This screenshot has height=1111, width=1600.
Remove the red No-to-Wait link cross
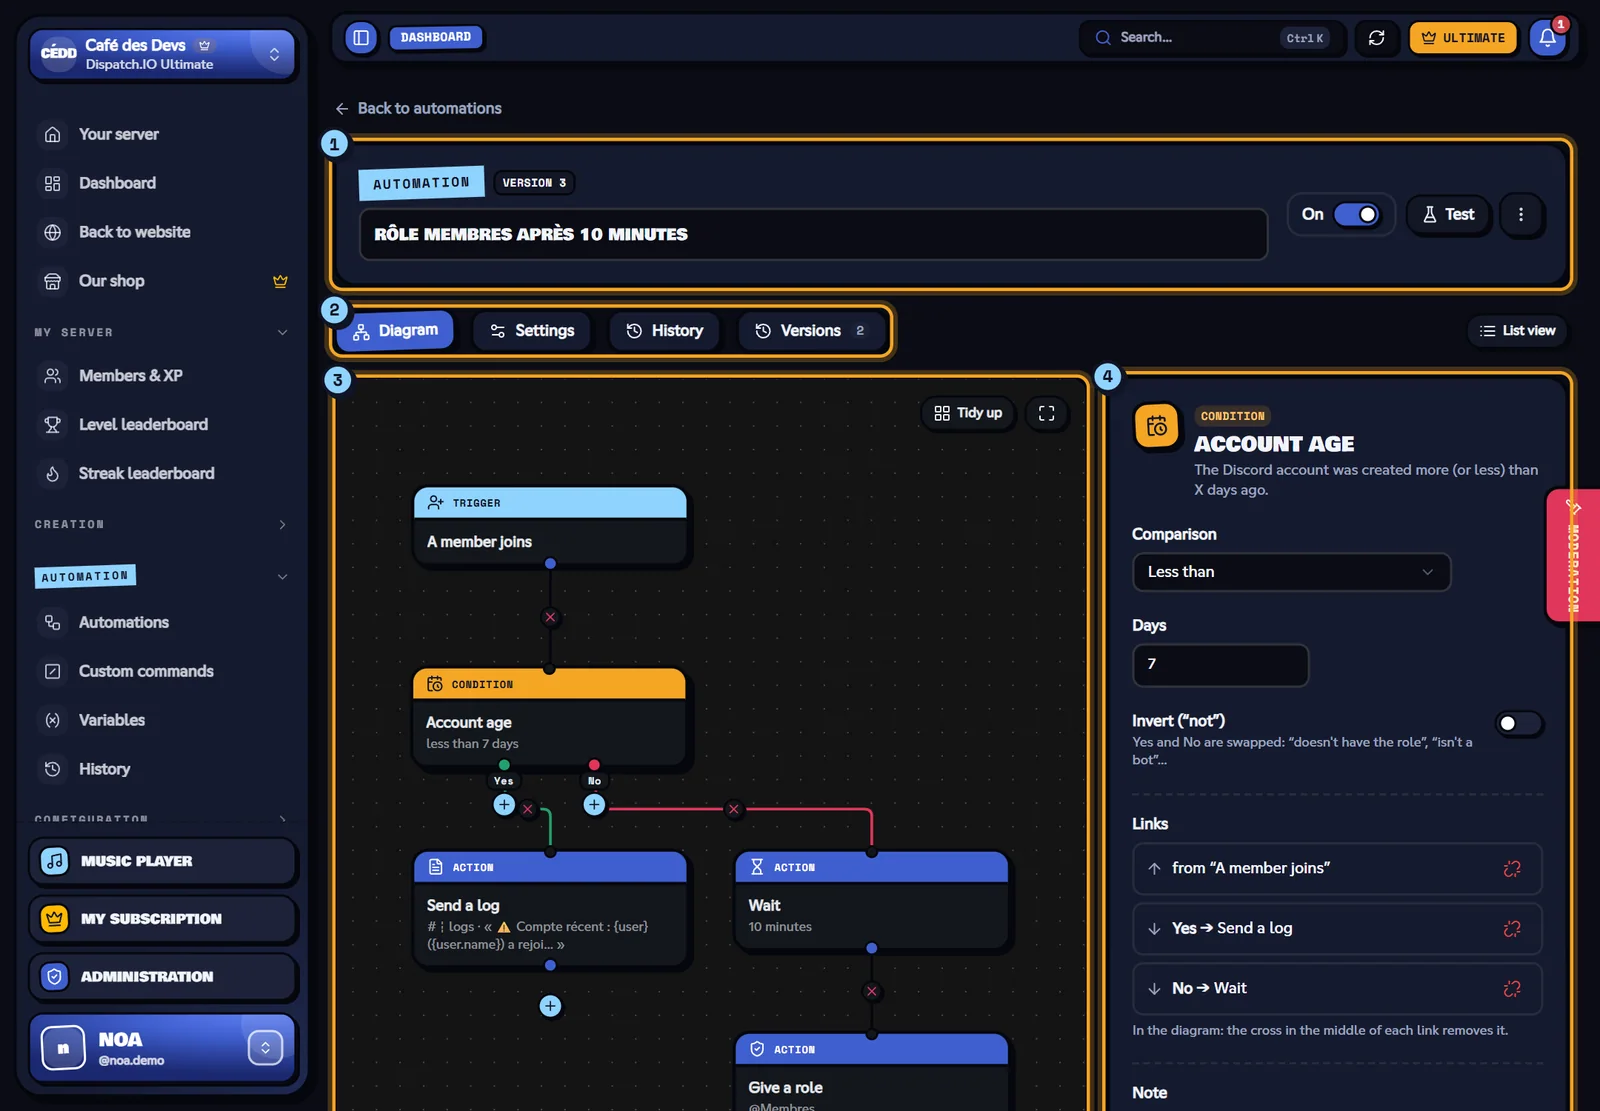(x=734, y=809)
